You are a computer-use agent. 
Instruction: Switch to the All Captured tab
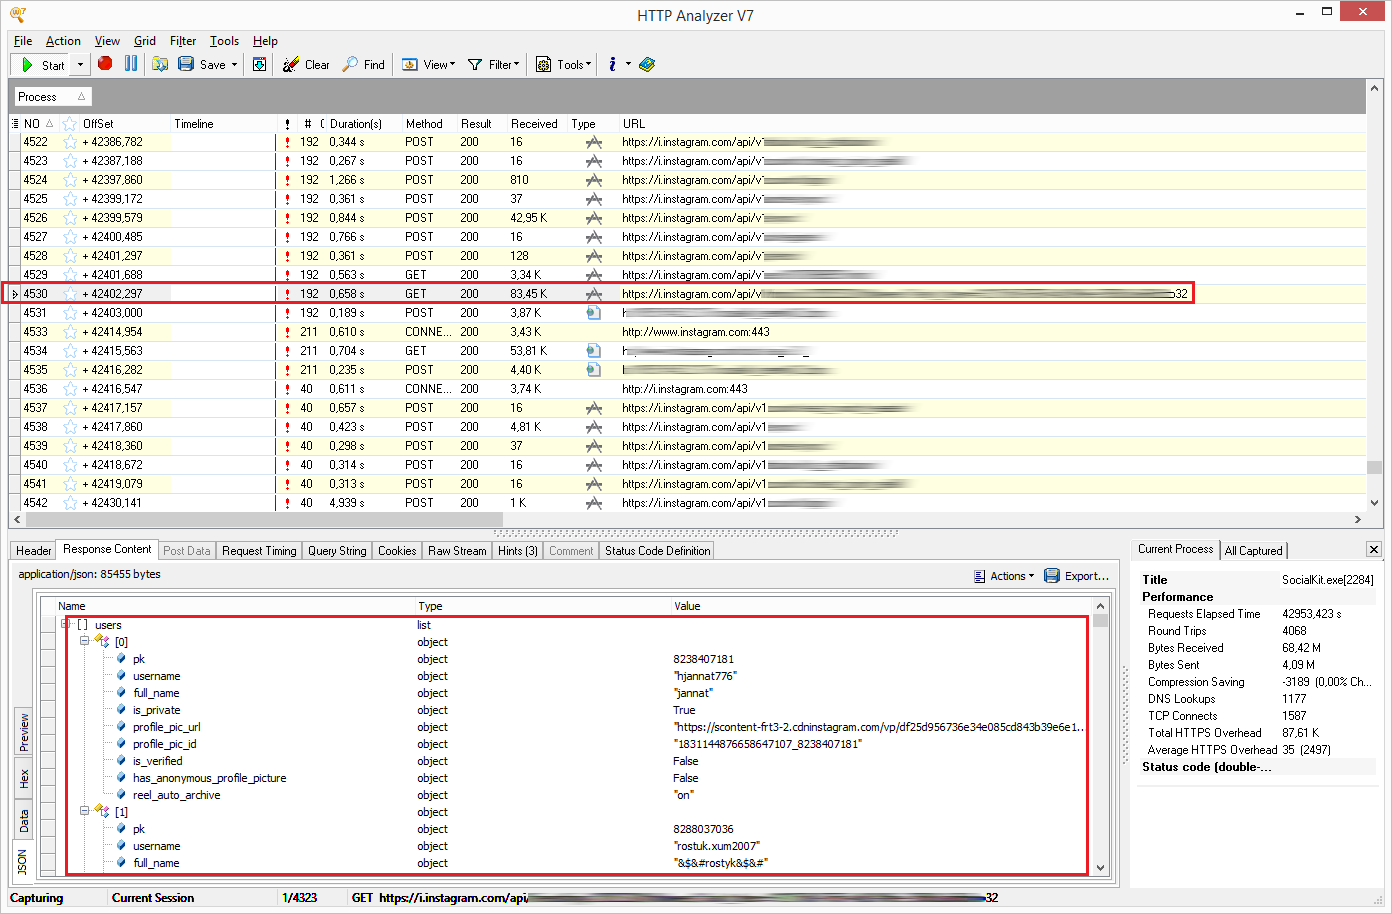1253,551
